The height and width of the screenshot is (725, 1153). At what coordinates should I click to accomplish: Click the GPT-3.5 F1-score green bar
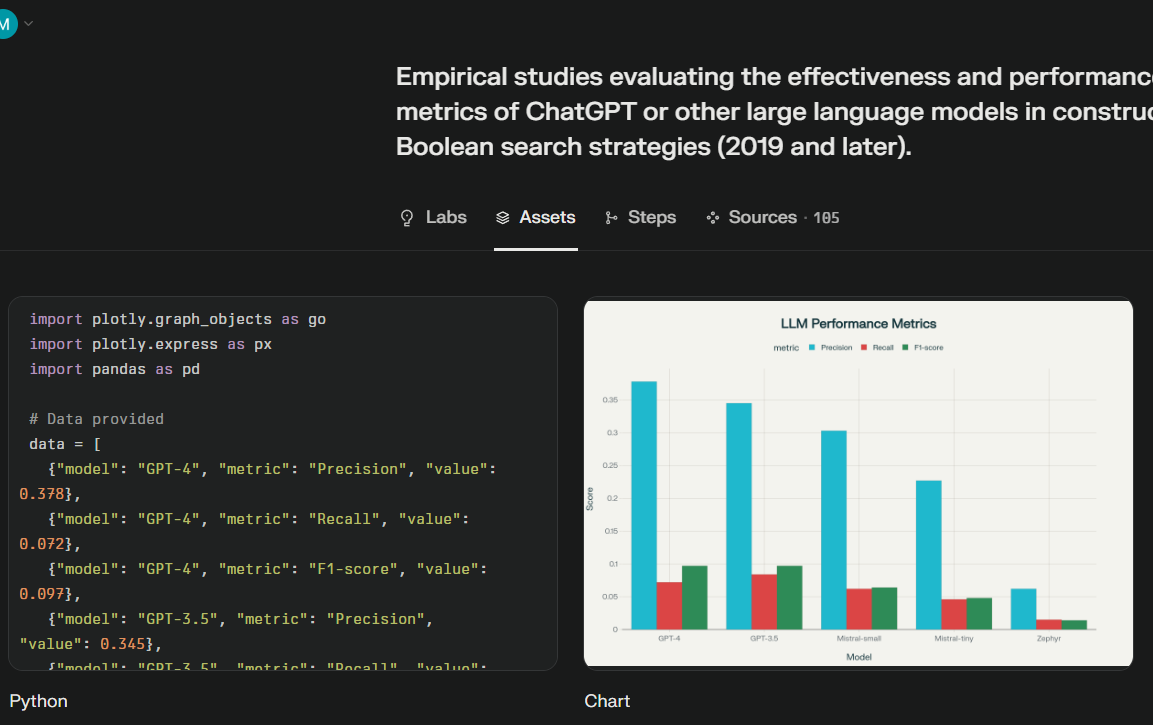tap(790, 598)
